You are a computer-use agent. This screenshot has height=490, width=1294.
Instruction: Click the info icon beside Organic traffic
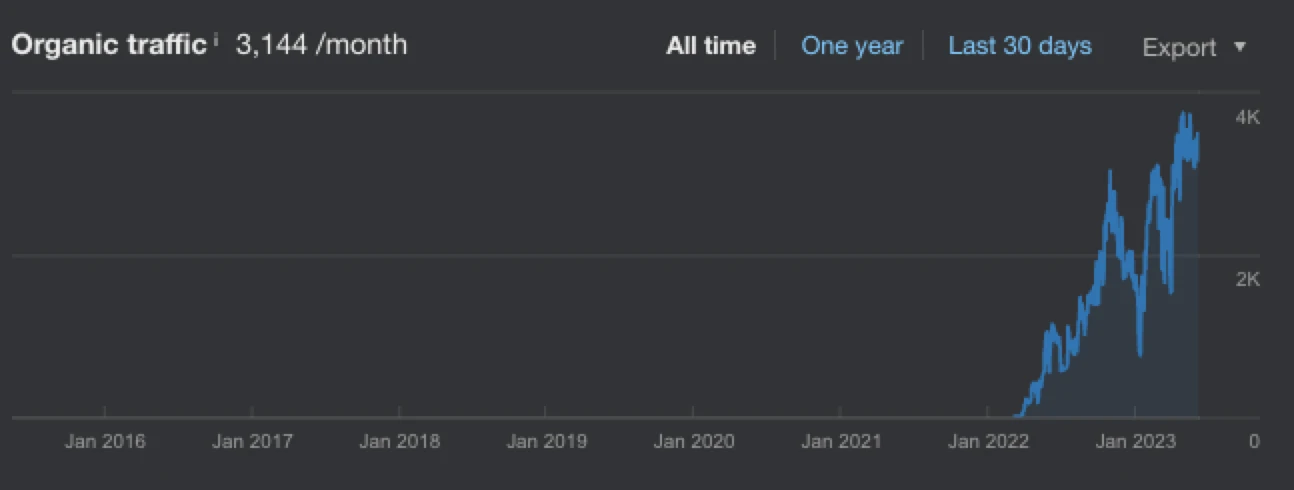pyautogui.click(x=215, y=40)
